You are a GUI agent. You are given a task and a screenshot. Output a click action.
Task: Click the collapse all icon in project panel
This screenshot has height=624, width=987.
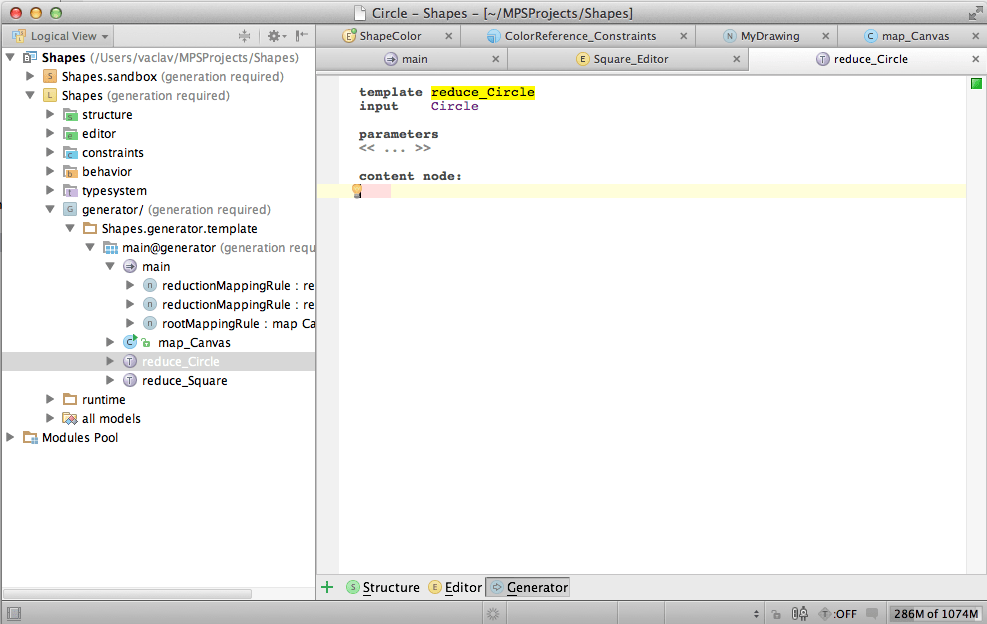pyautogui.click(x=245, y=36)
